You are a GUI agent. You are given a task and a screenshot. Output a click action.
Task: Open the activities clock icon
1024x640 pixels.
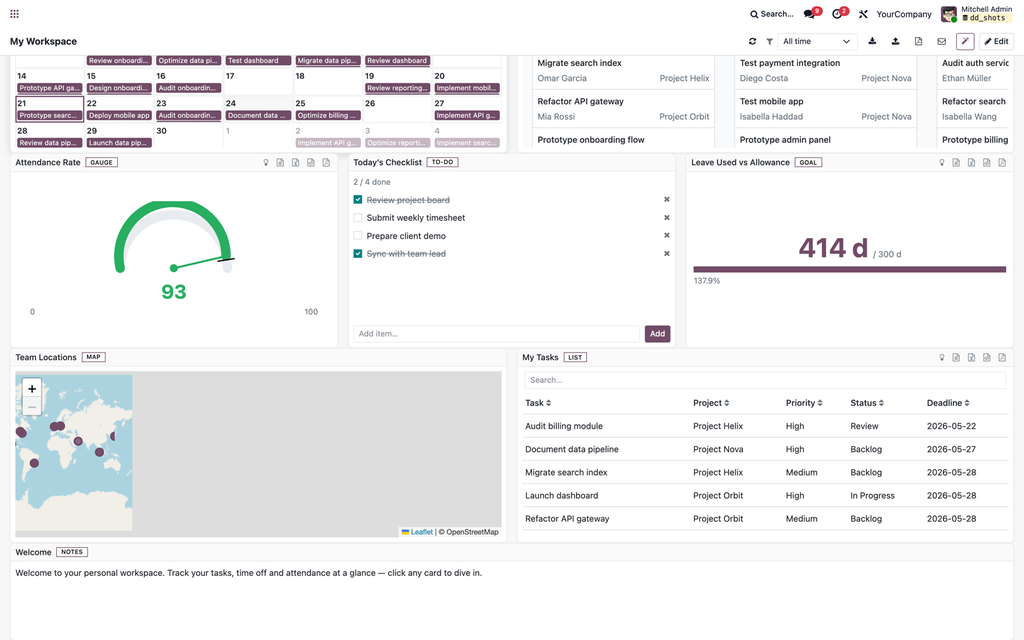[x=837, y=14]
